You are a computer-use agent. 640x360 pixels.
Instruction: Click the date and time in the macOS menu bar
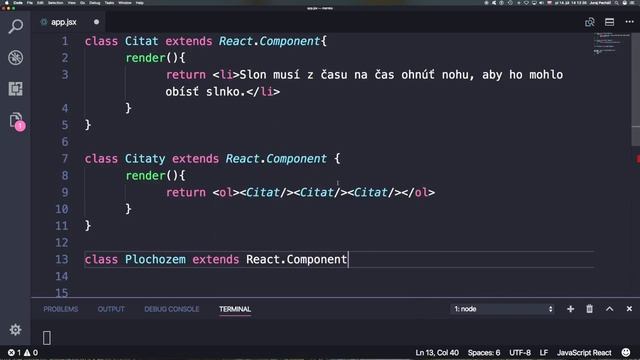[x=570, y=3]
